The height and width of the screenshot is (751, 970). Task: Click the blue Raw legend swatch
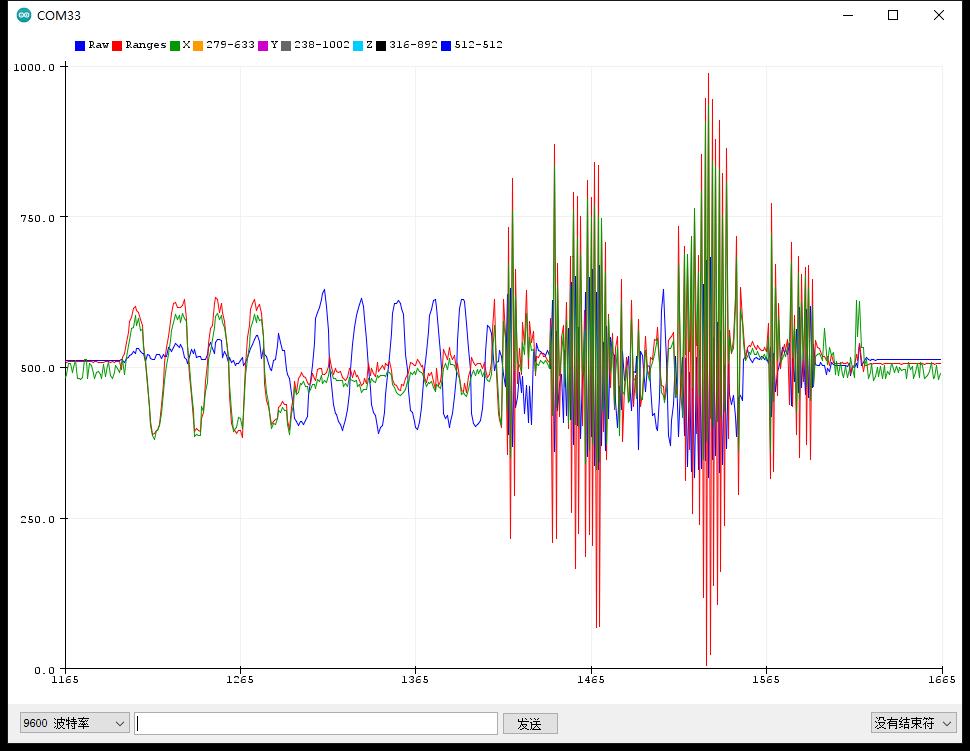[x=80, y=46]
